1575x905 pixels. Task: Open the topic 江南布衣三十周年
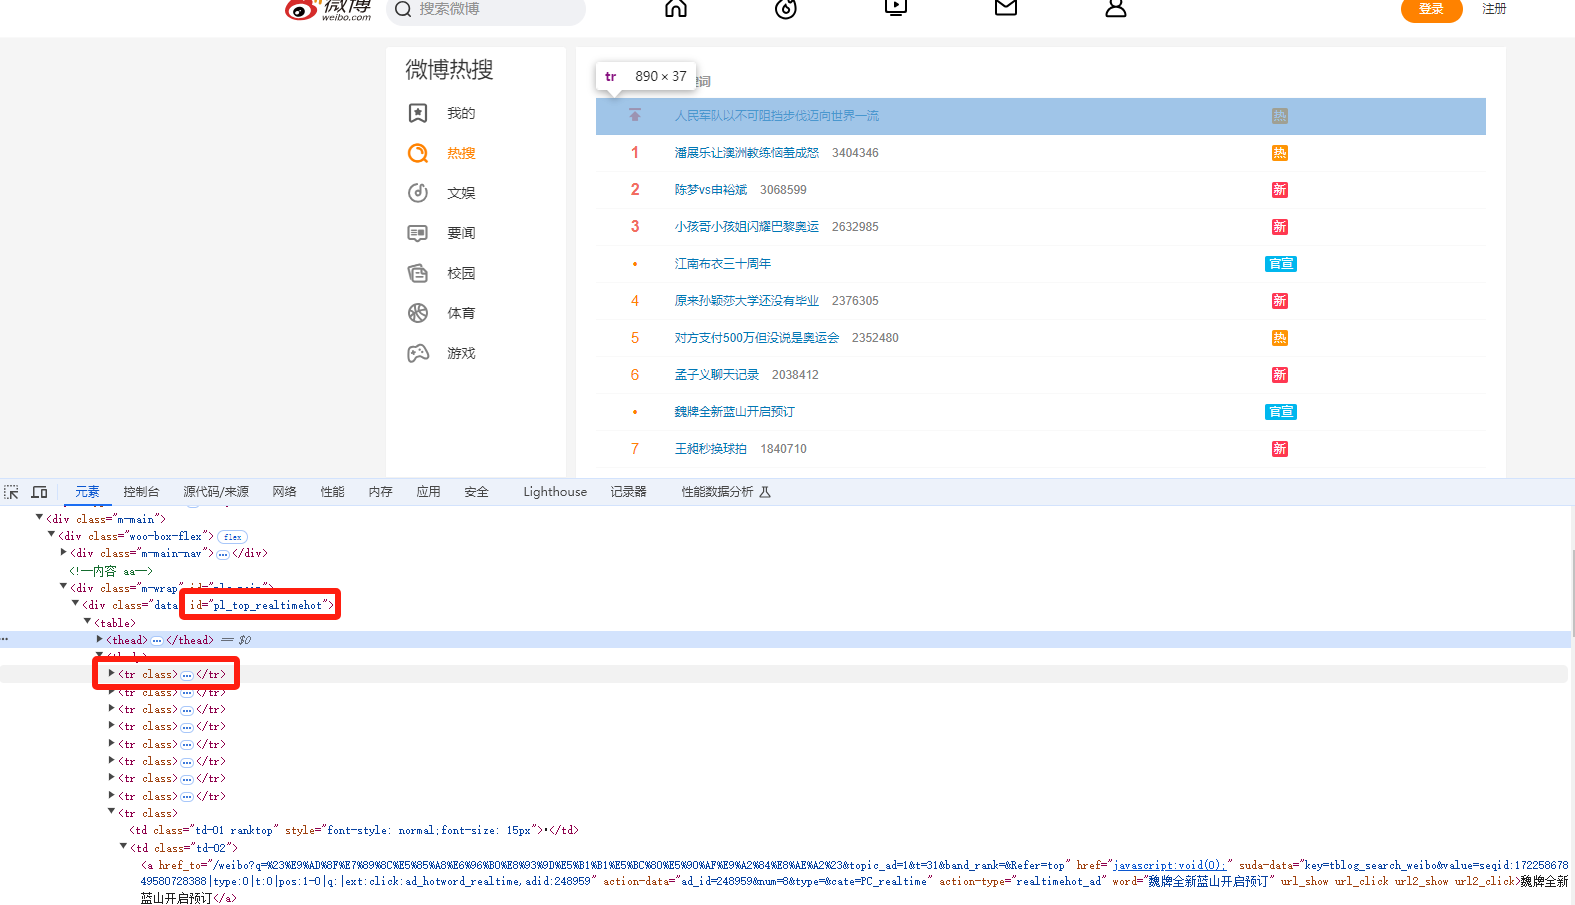tap(722, 264)
